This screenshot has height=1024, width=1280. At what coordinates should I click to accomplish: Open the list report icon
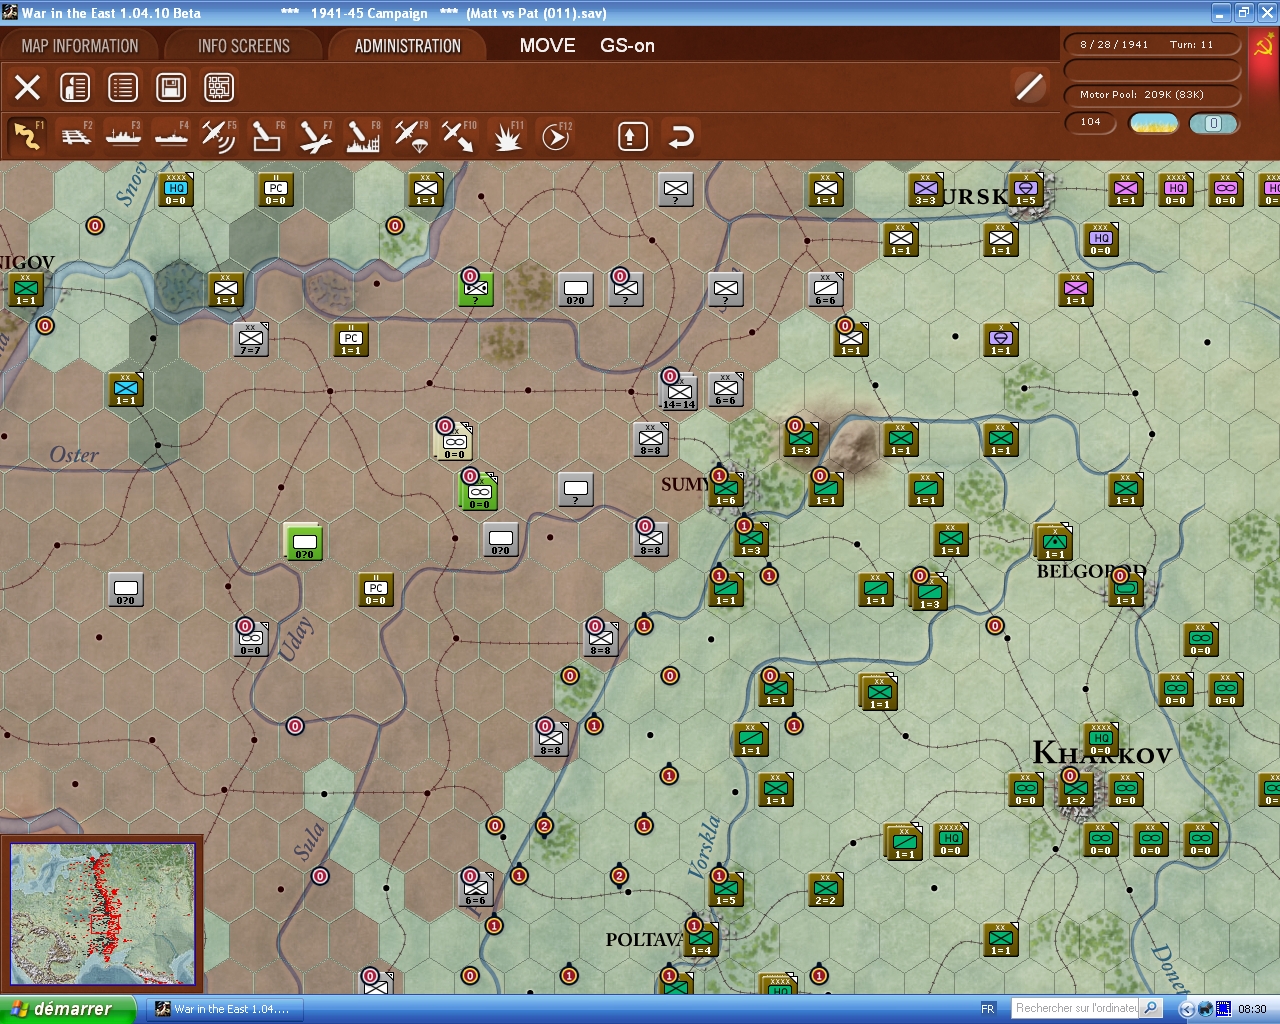tap(123, 87)
